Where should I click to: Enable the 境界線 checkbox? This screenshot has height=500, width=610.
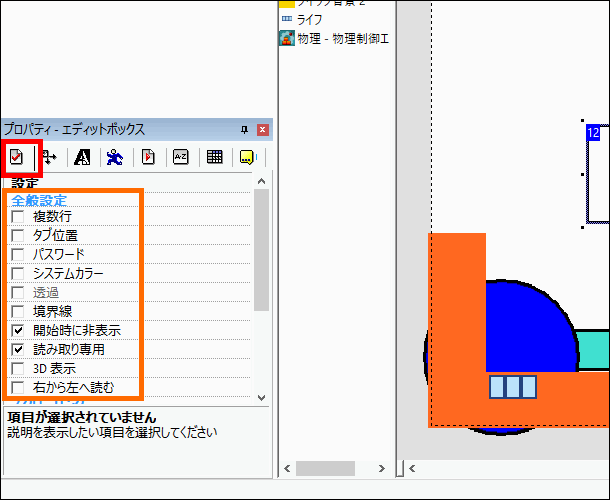click(x=18, y=312)
